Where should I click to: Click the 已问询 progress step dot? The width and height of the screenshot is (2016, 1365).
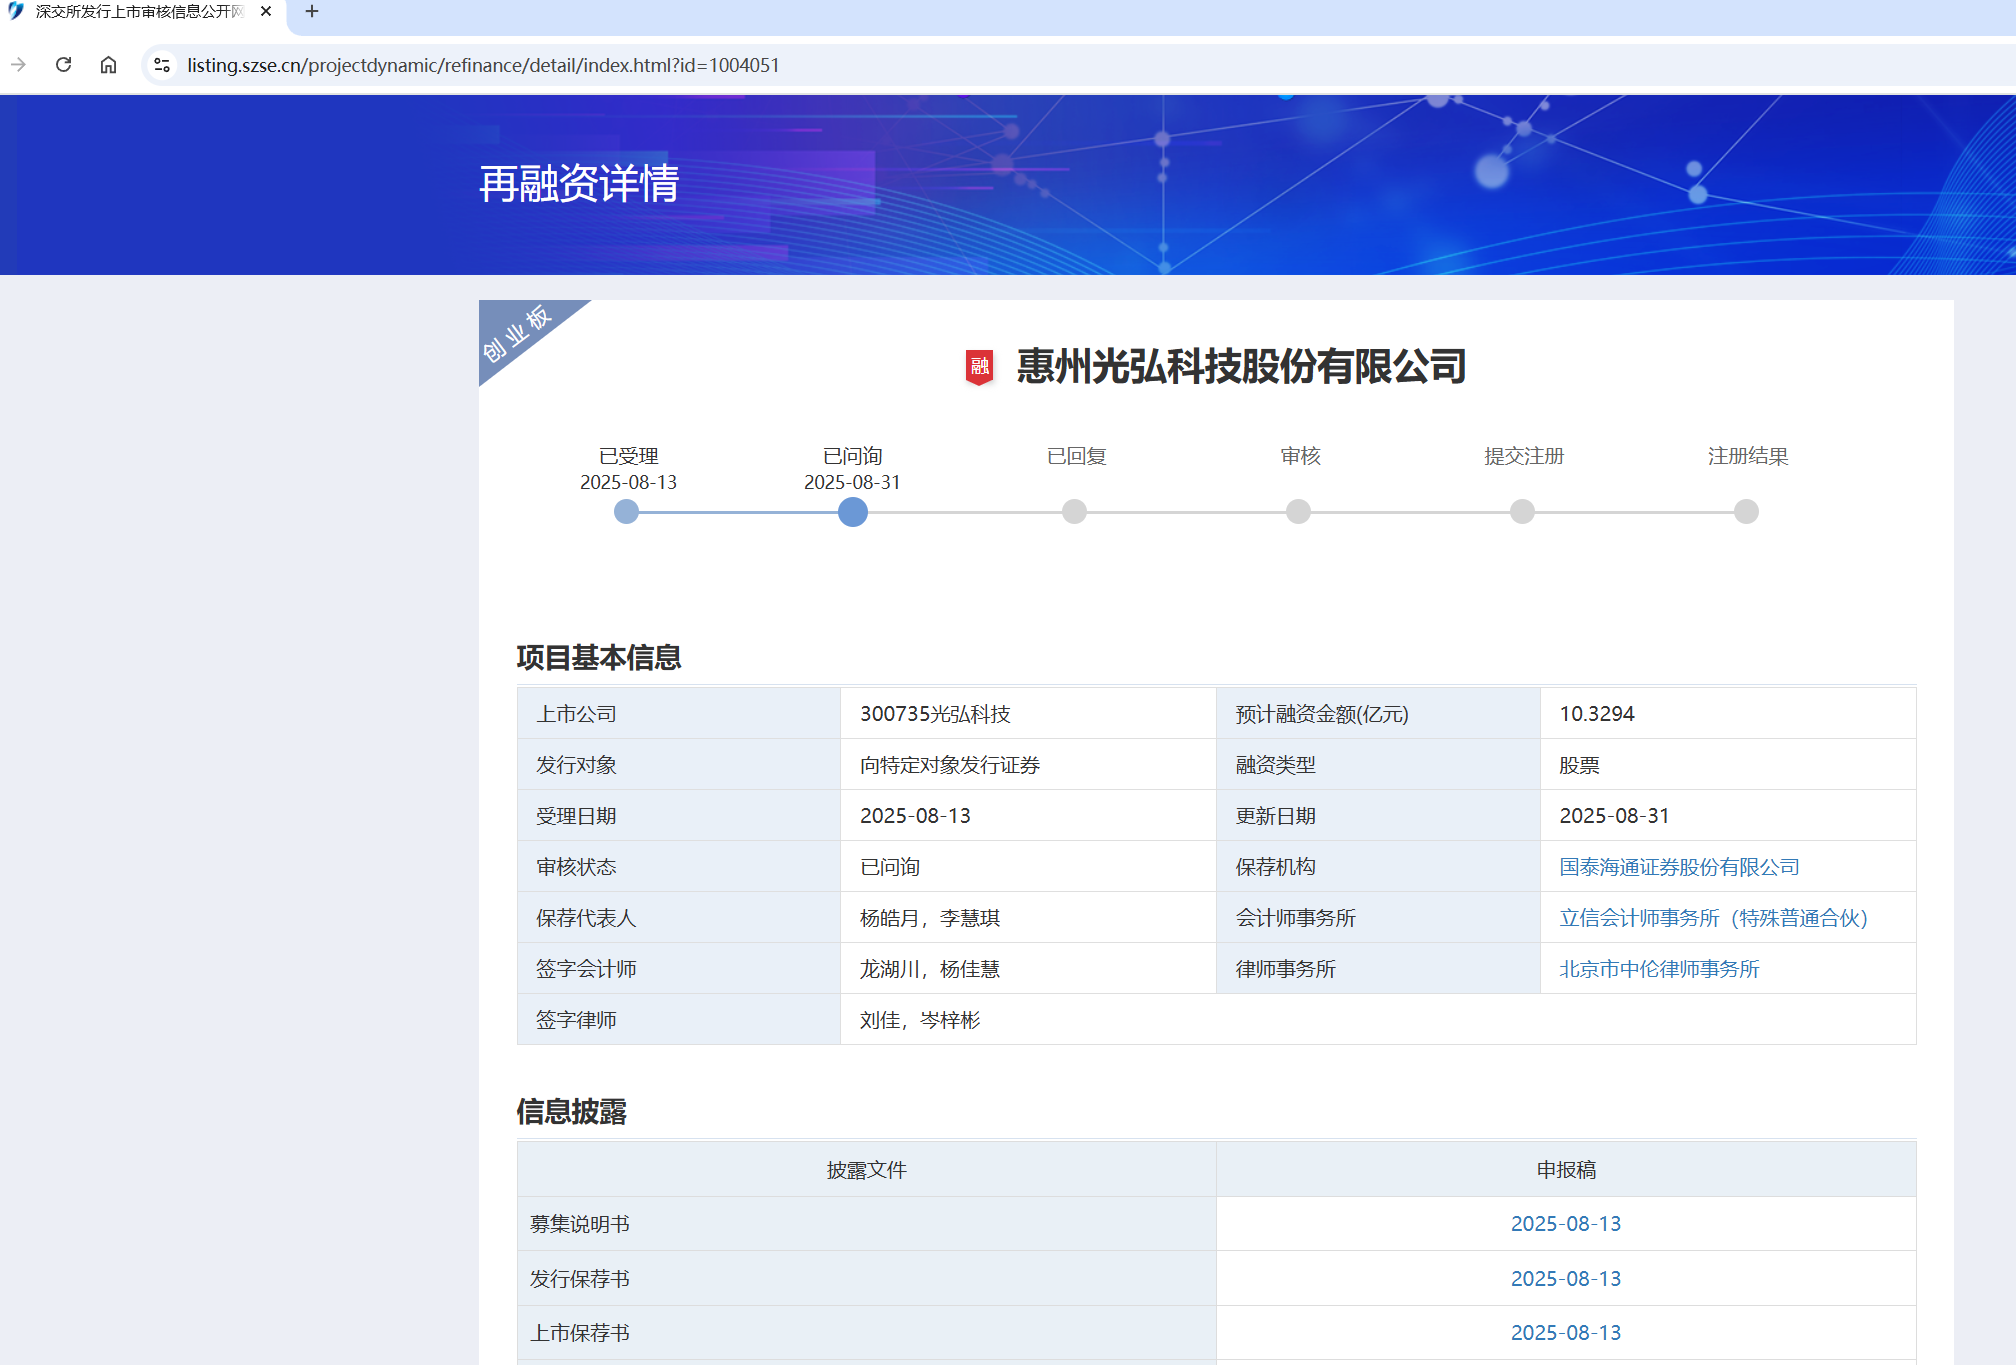[852, 512]
